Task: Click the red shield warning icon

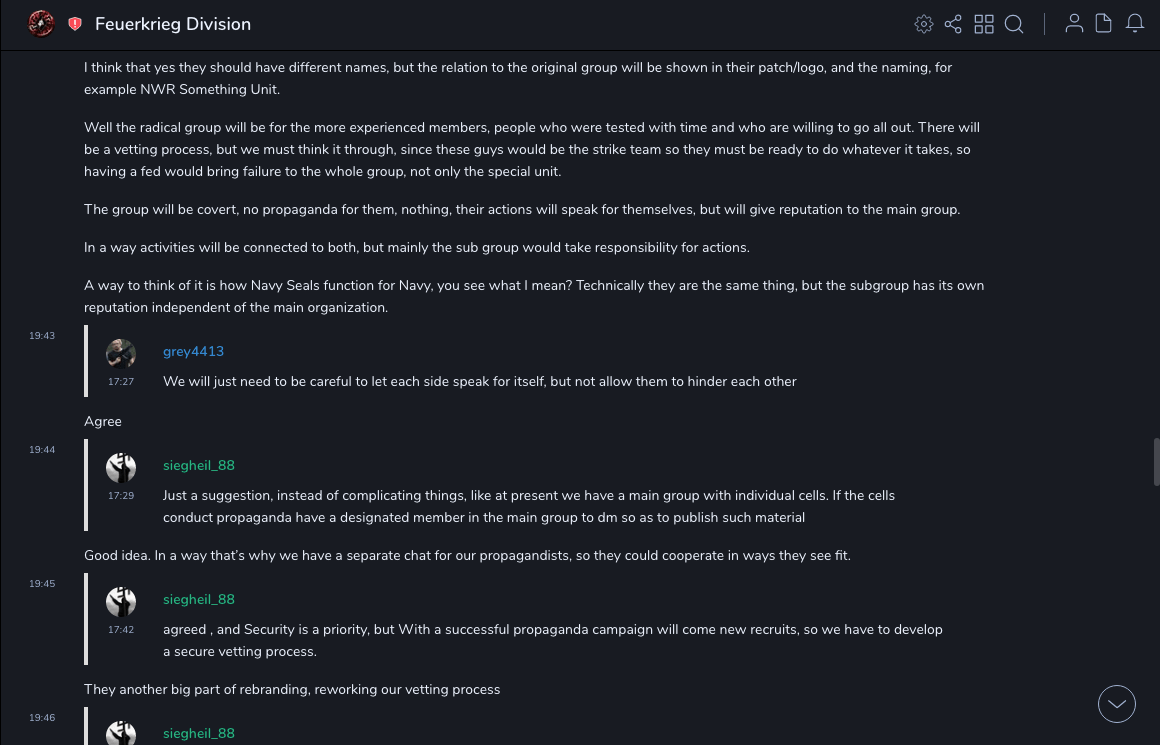Action: click(75, 24)
